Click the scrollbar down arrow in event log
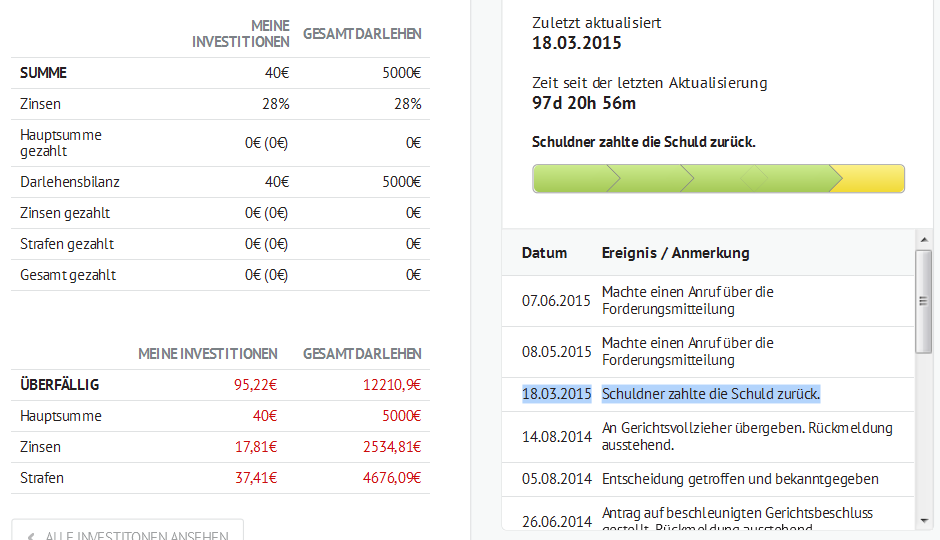 pos(923,521)
